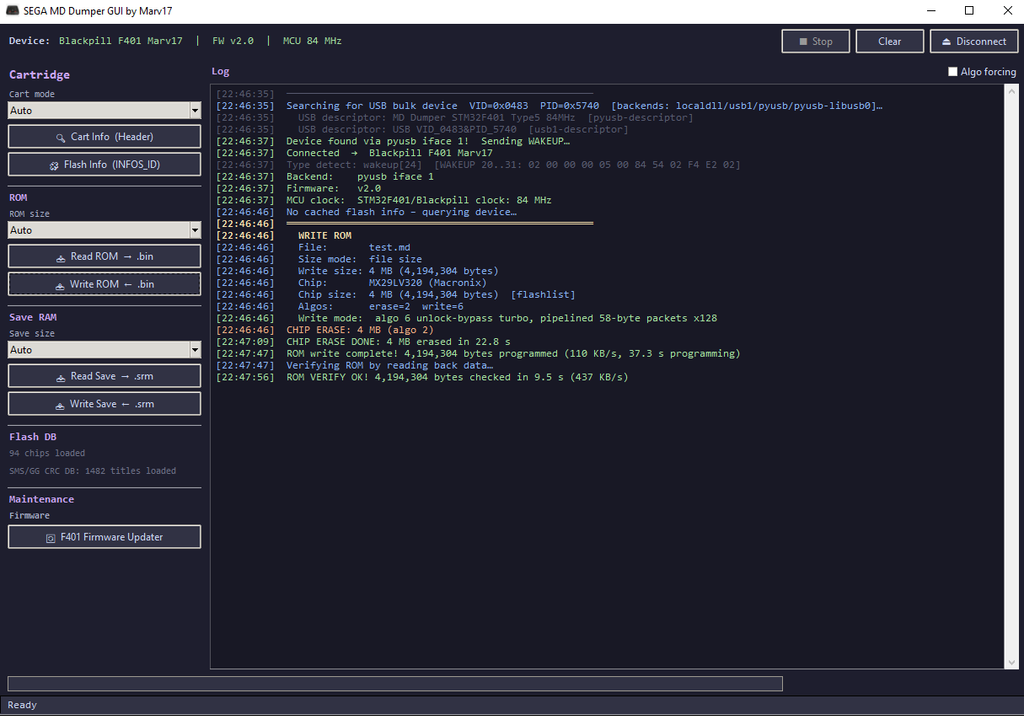
Task: Click the F401 Firmware Updater label
Action: 112,537
